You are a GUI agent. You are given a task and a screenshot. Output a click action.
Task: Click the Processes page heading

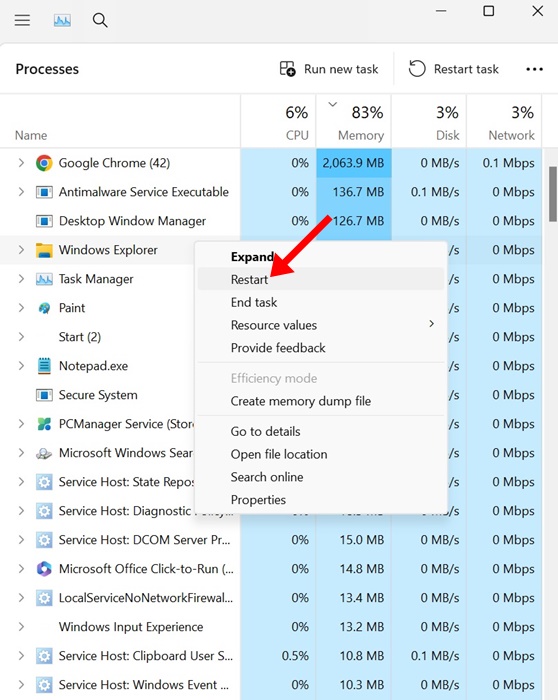pyautogui.click(x=47, y=69)
